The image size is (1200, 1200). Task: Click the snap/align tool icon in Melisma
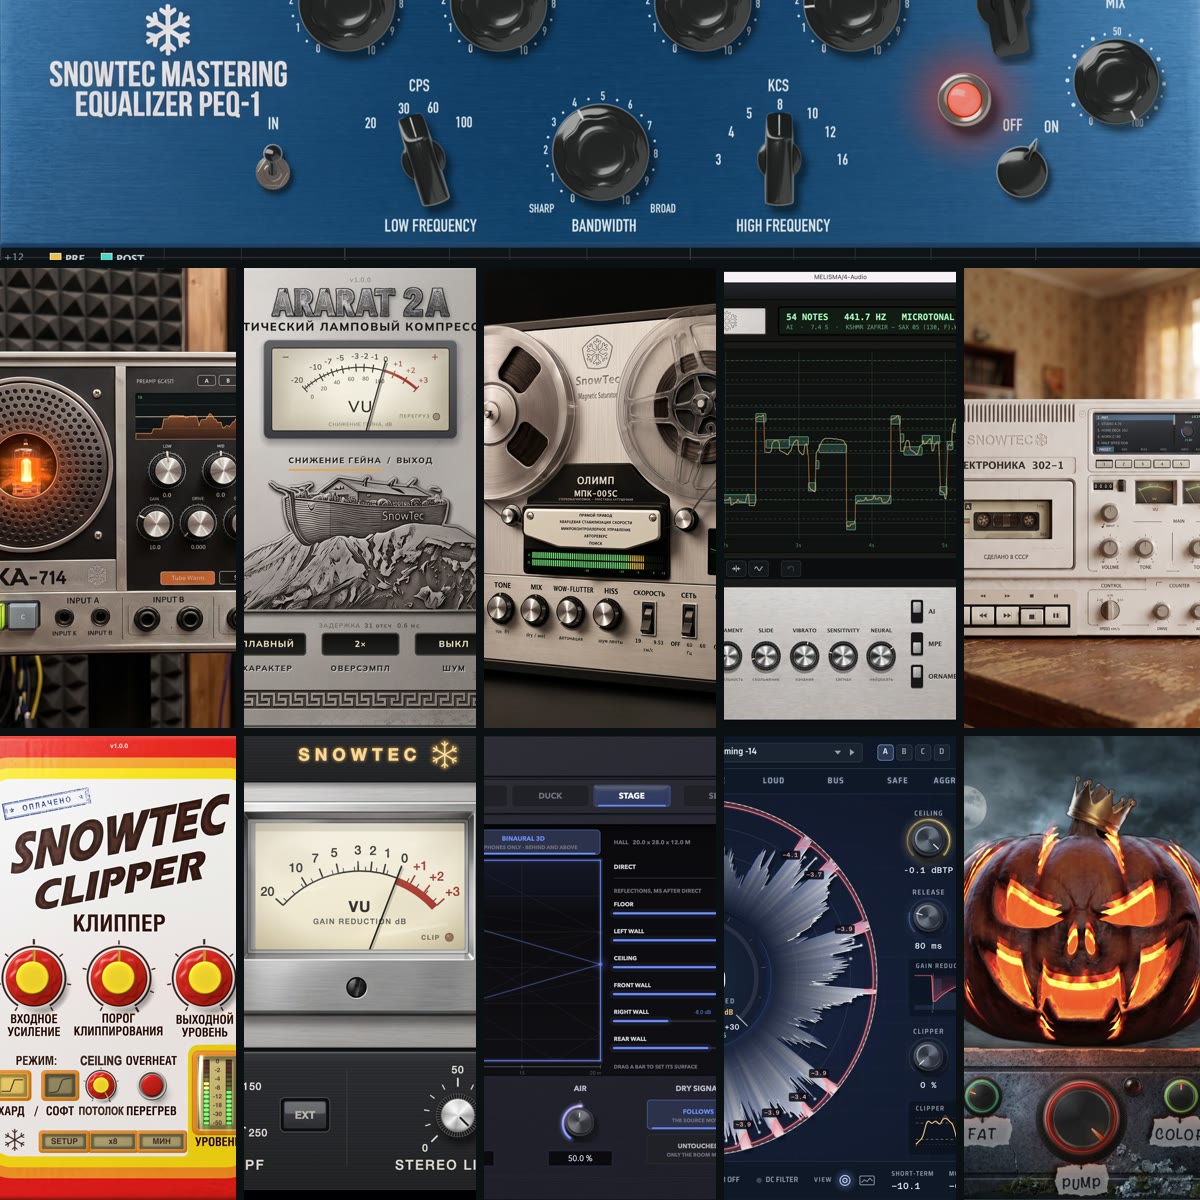pos(736,568)
